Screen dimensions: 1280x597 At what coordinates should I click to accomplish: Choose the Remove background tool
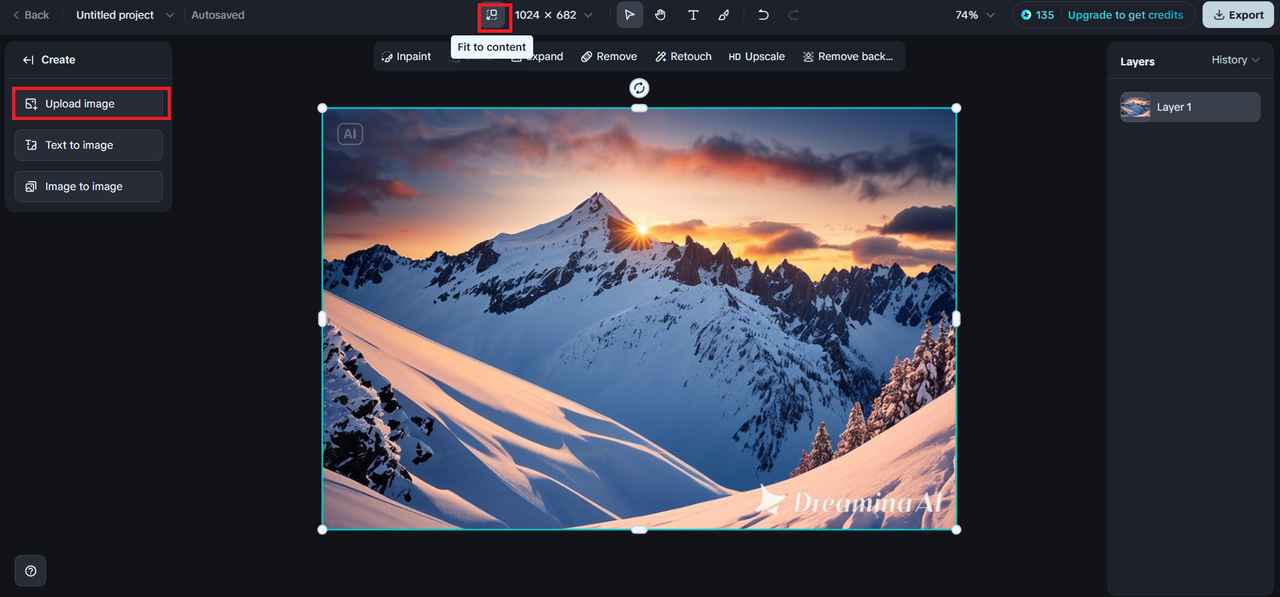point(848,57)
